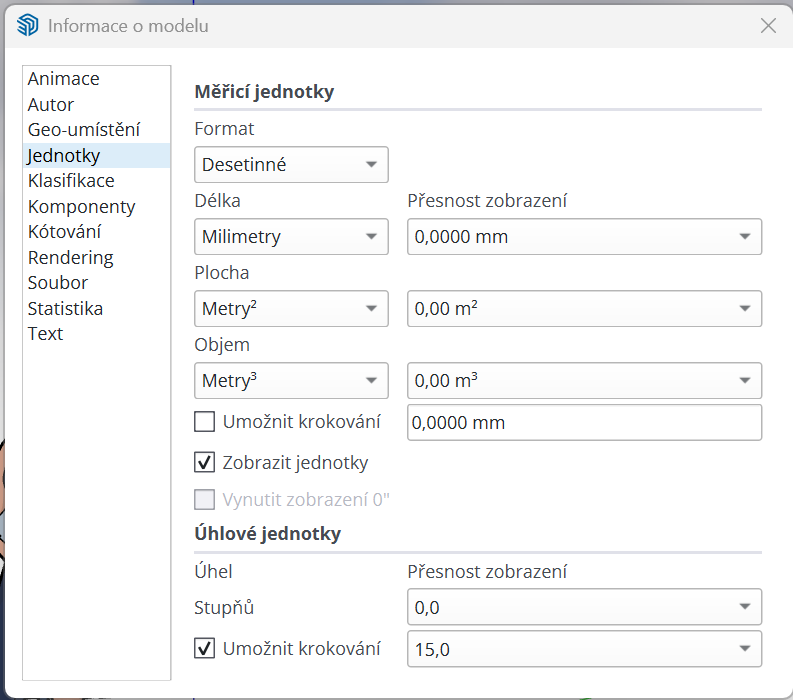Image resolution: width=793 pixels, height=700 pixels.
Task: Open the Animace settings page
Action: (63, 79)
